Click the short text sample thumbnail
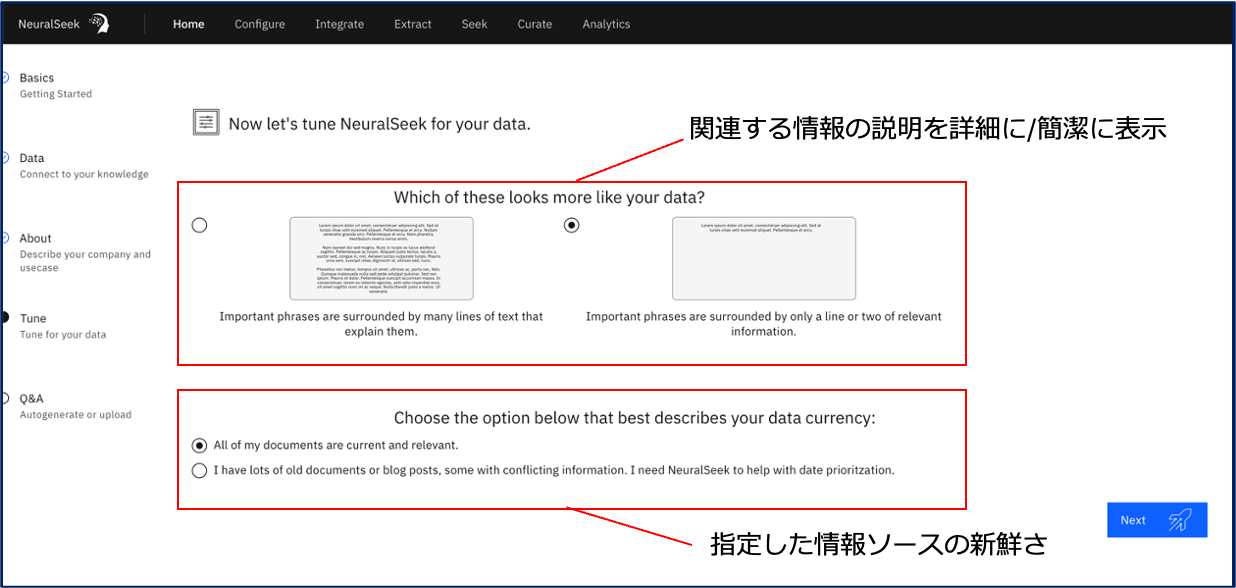Image resolution: width=1236 pixels, height=588 pixels. 764,258
